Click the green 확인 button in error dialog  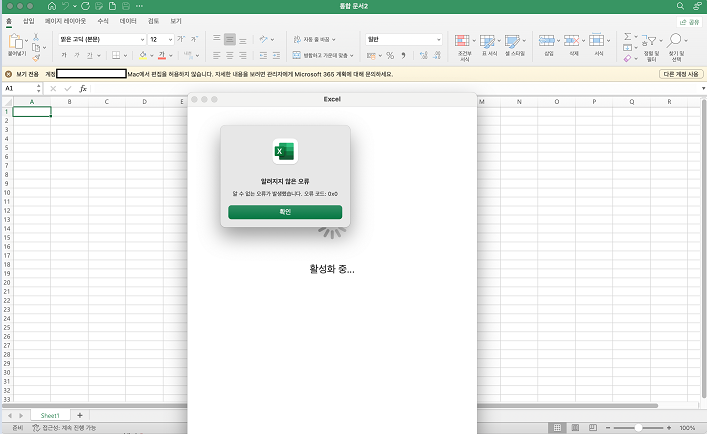(x=285, y=212)
